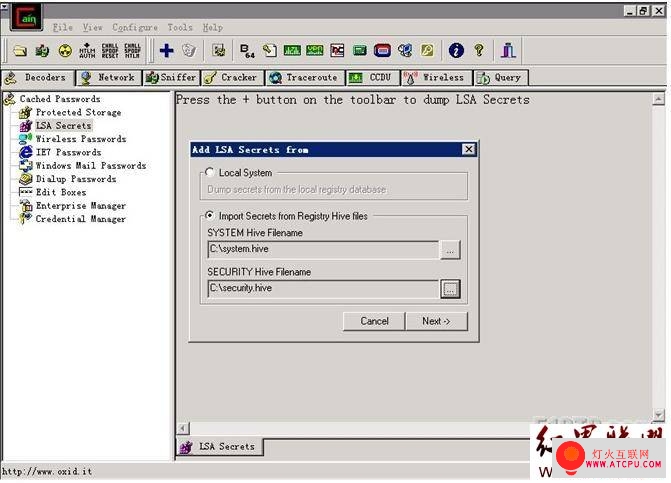
Task: Select Windows Mail Passwords in tree
Action: (x=91, y=166)
